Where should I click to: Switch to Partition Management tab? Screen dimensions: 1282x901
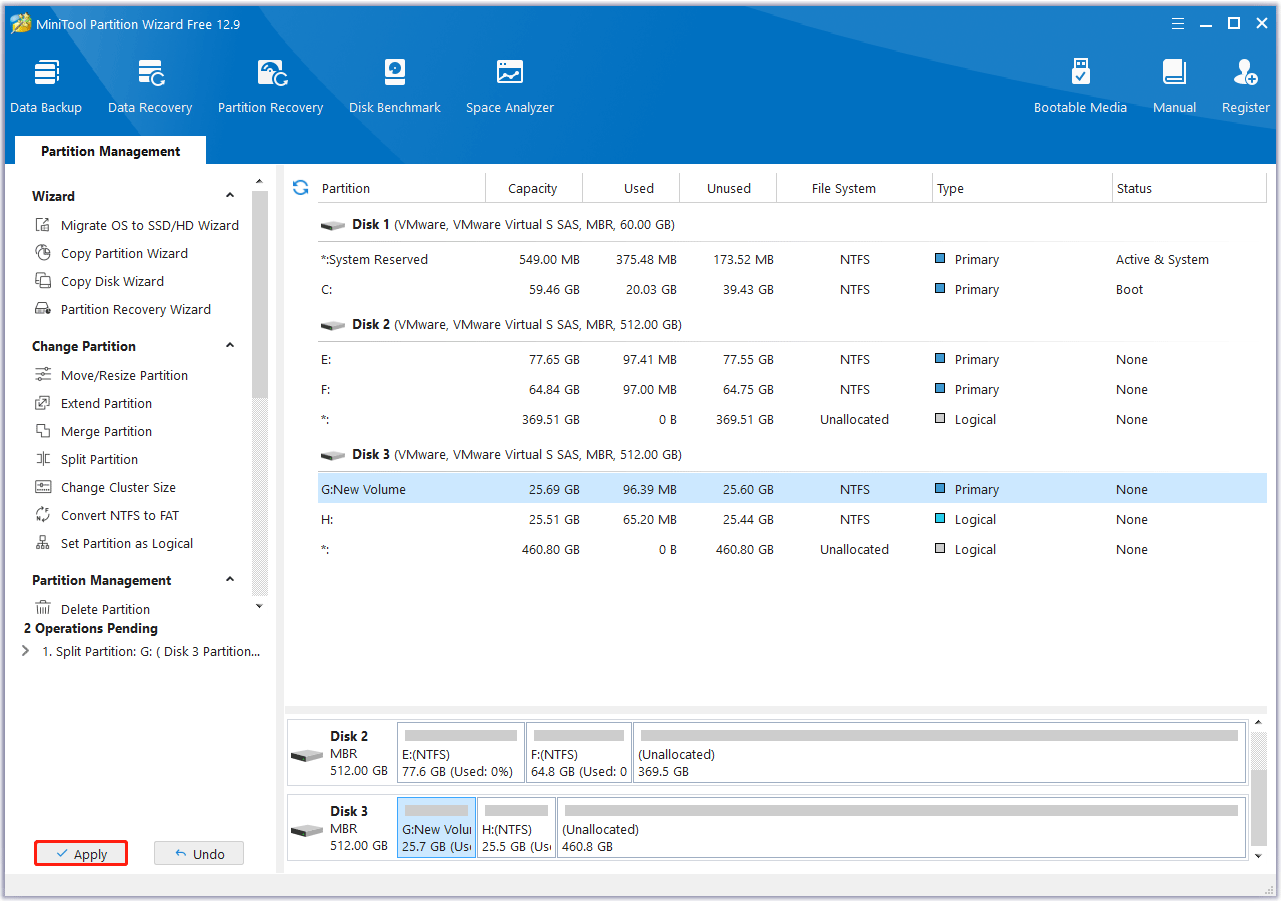[111, 151]
